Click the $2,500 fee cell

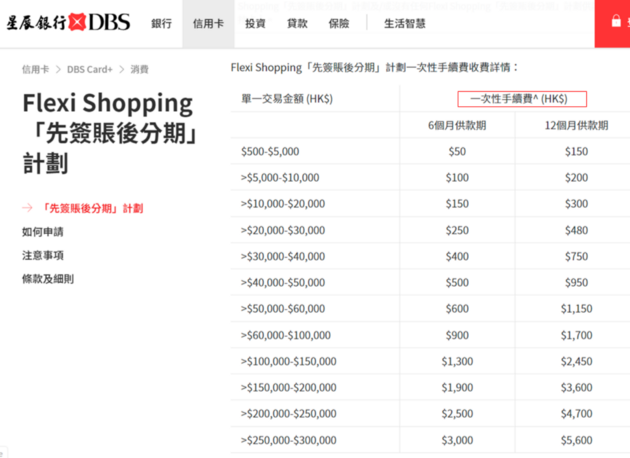point(457,413)
